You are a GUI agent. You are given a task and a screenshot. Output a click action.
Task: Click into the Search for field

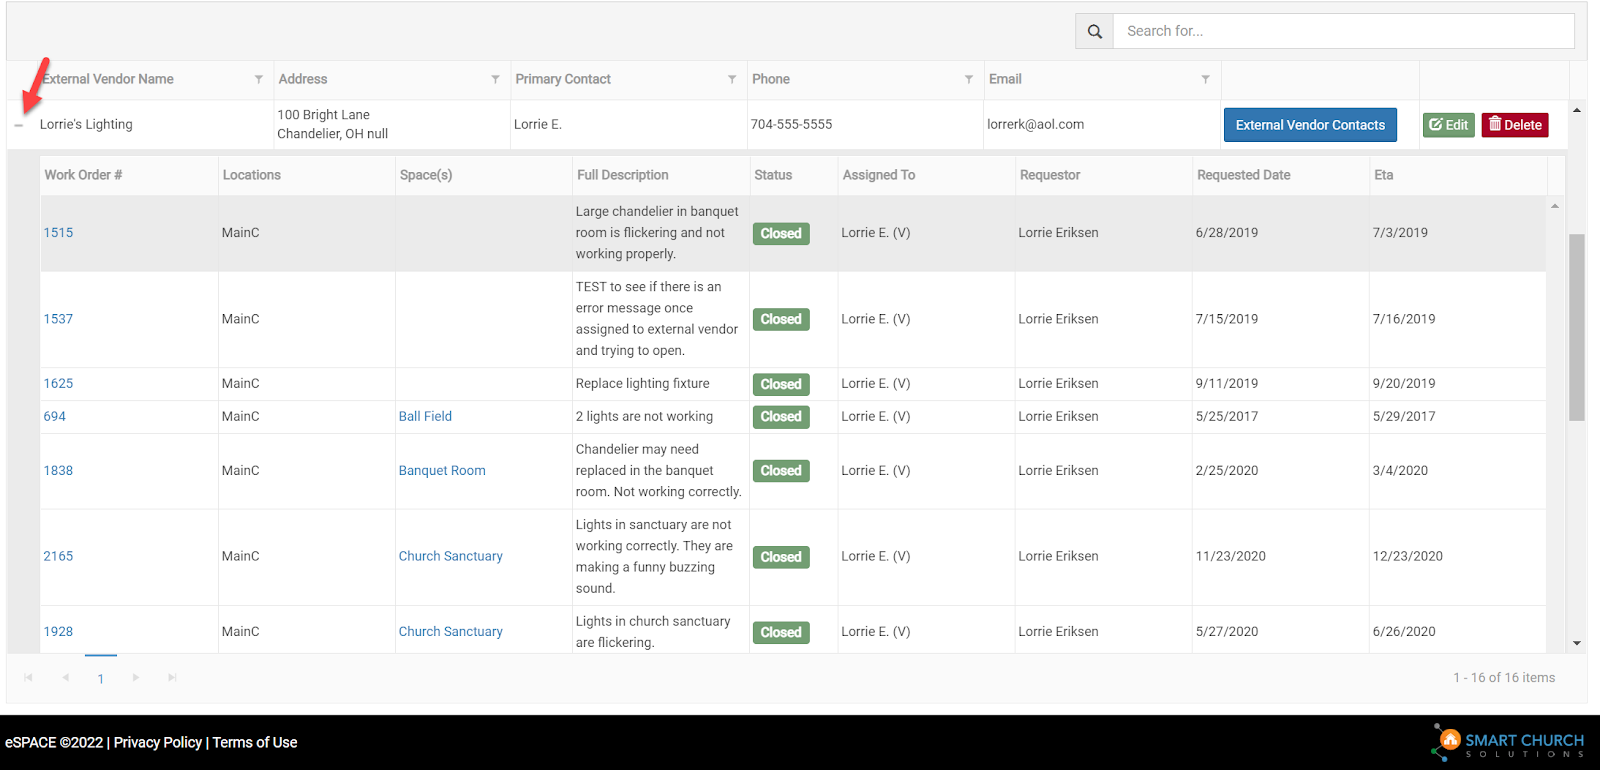[x=1343, y=31]
